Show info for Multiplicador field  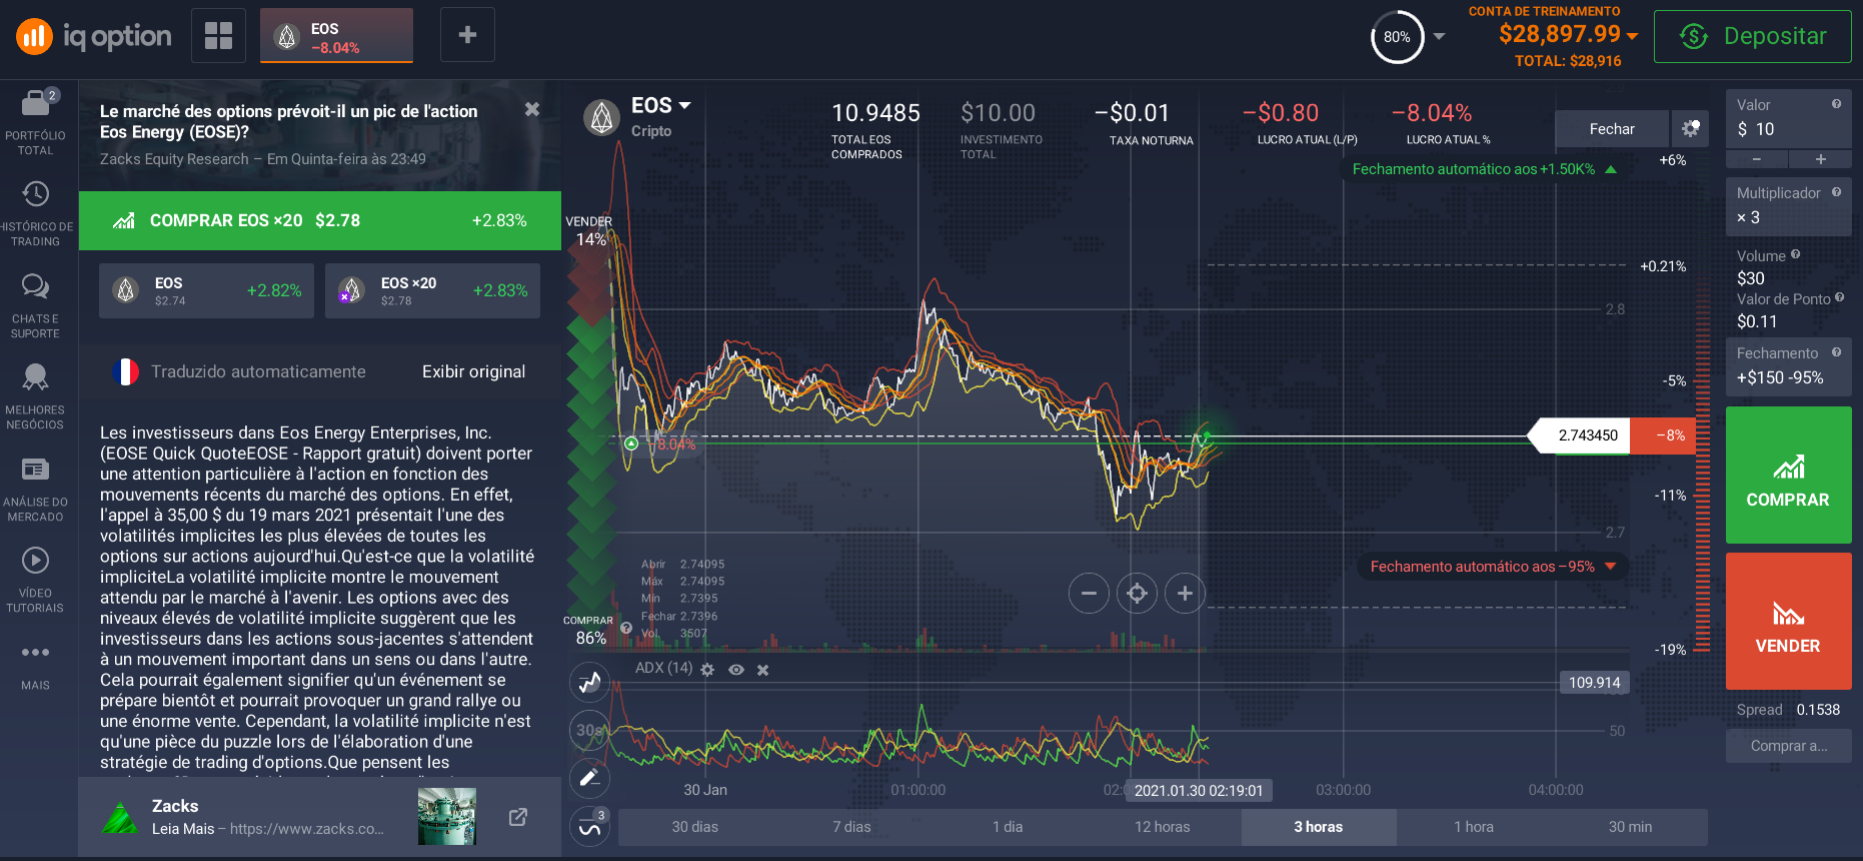point(1836,192)
